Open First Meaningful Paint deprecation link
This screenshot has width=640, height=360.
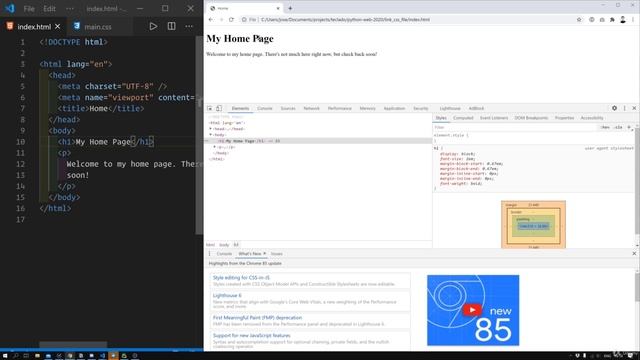tap(257, 318)
